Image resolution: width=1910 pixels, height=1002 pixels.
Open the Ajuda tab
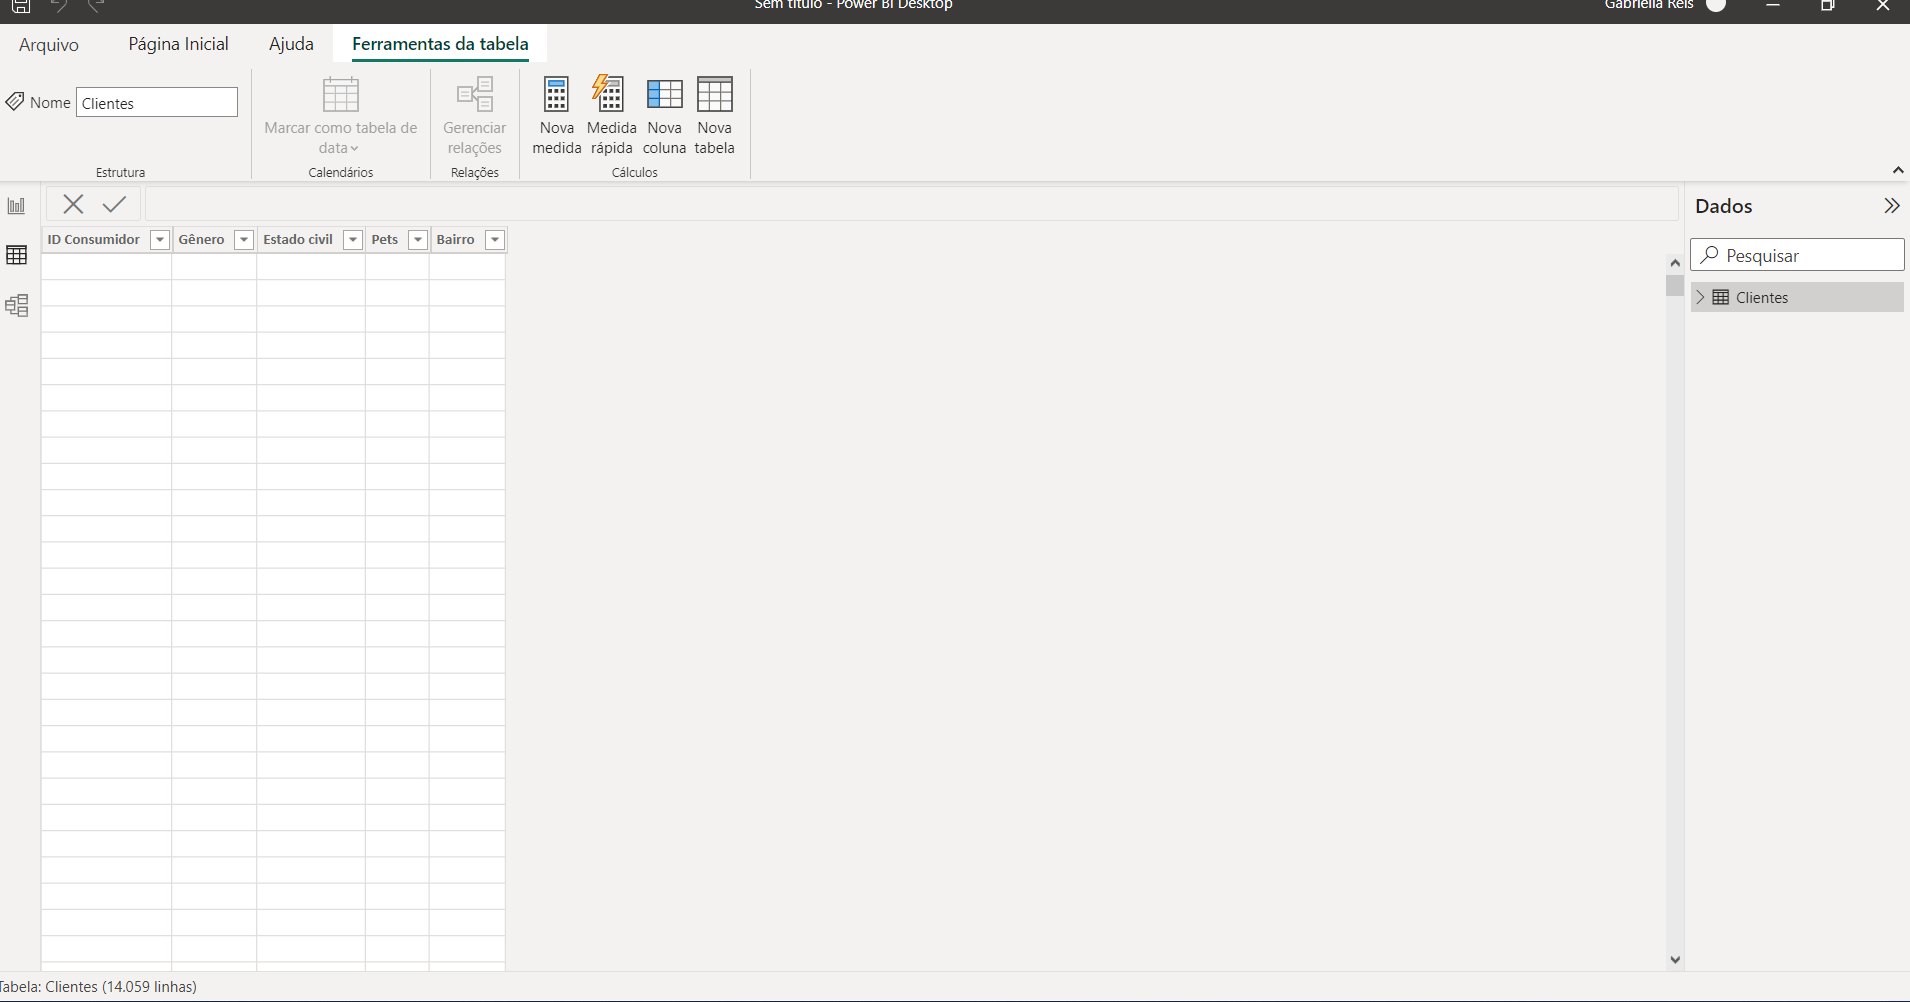point(291,44)
